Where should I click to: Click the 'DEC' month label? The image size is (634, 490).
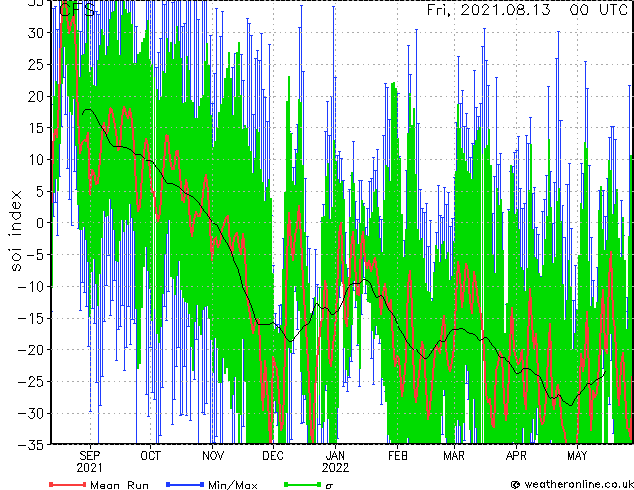tap(273, 456)
